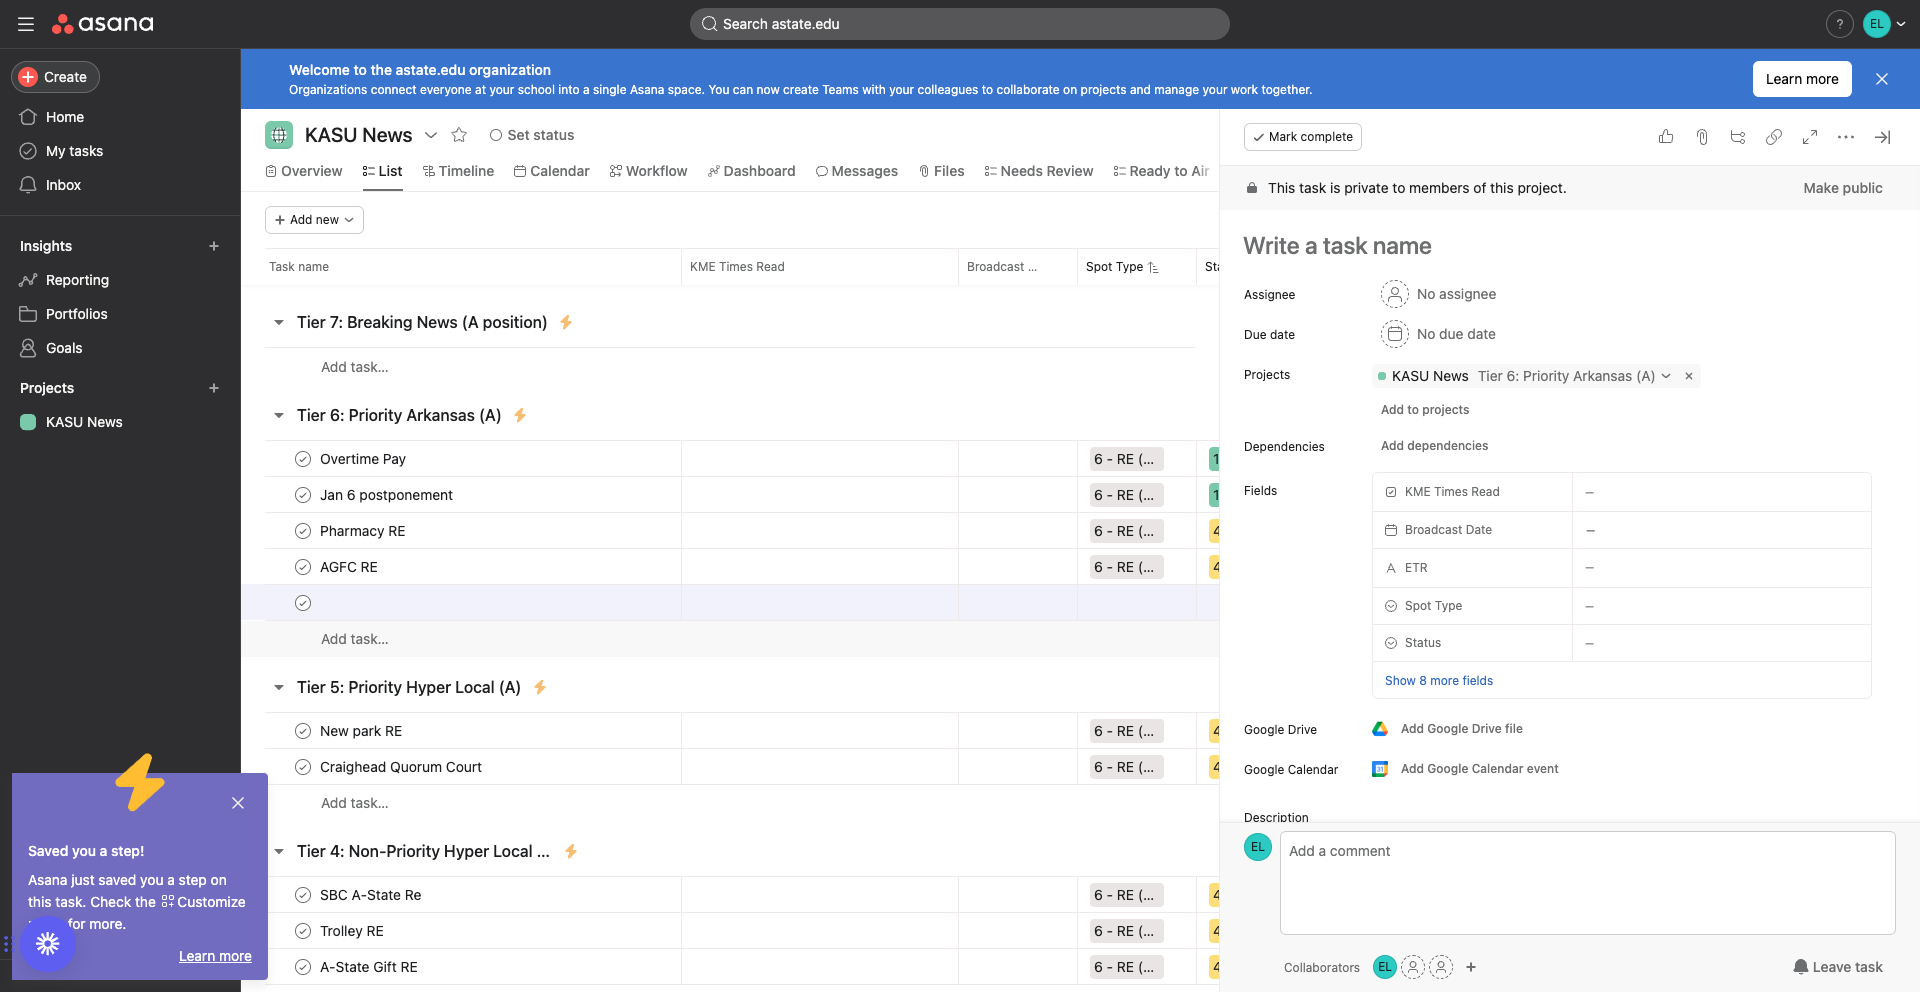
Task: Collapse the Tier 5 Priority Hyper Local section
Action: click(279, 687)
